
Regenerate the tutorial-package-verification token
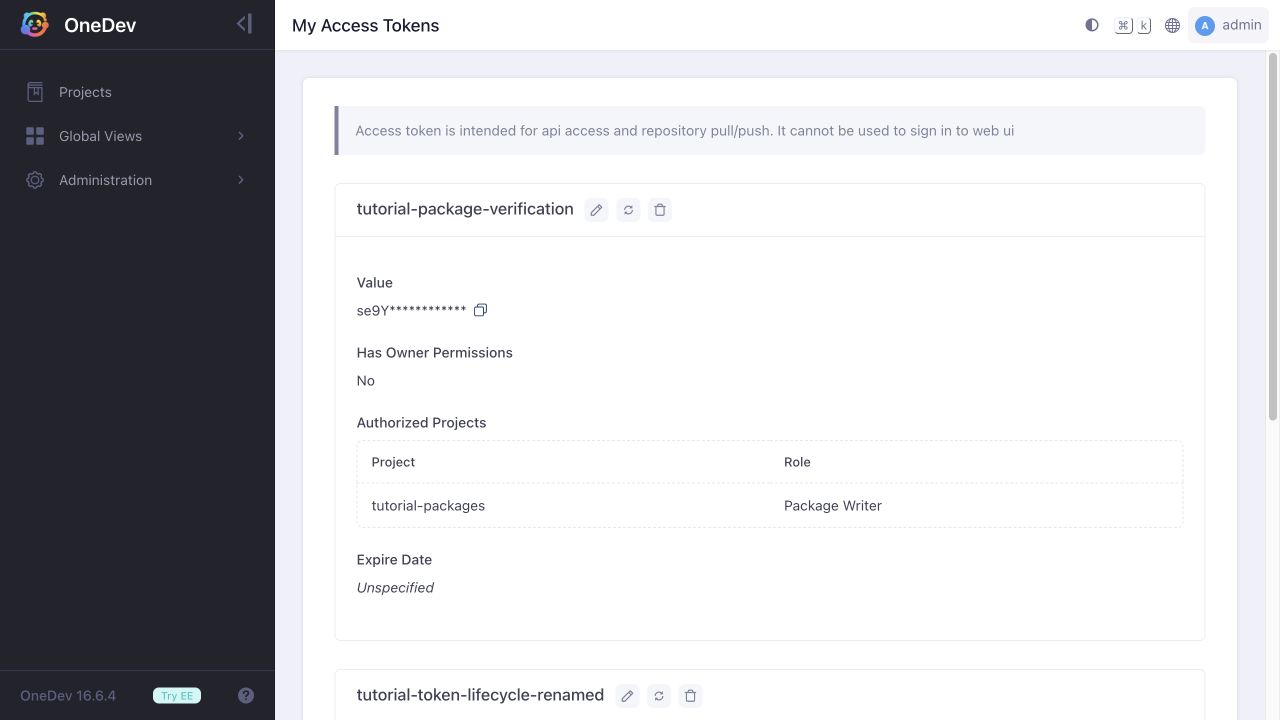(628, 210)
